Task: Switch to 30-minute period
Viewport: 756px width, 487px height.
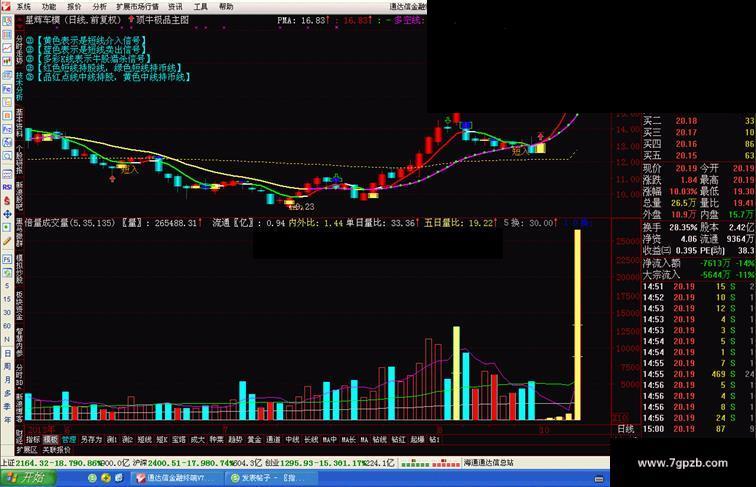Action: click(7, 313)
